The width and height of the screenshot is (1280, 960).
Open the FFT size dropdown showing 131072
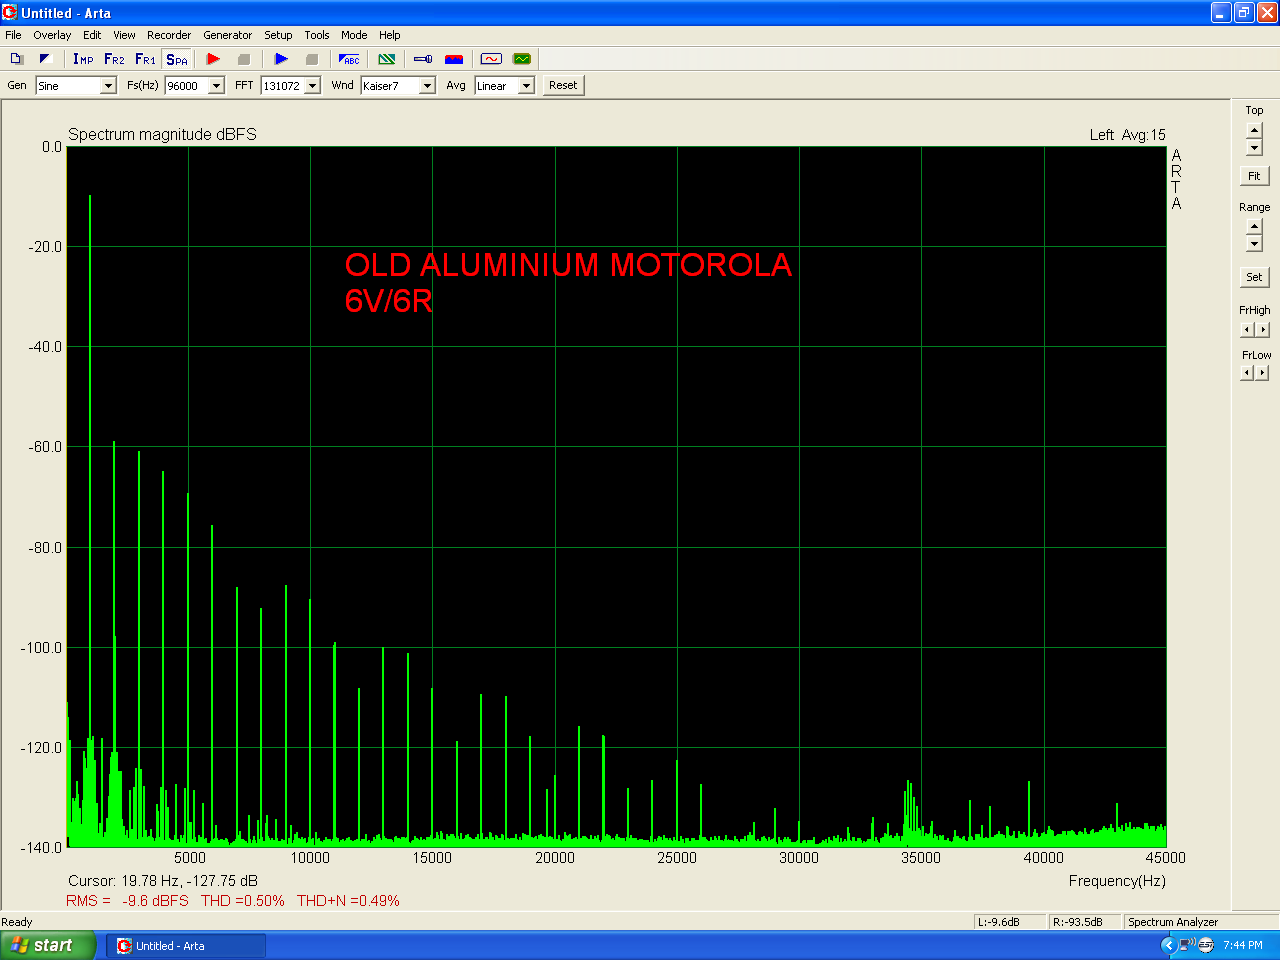pyautogui.click(x=290, y=86)
